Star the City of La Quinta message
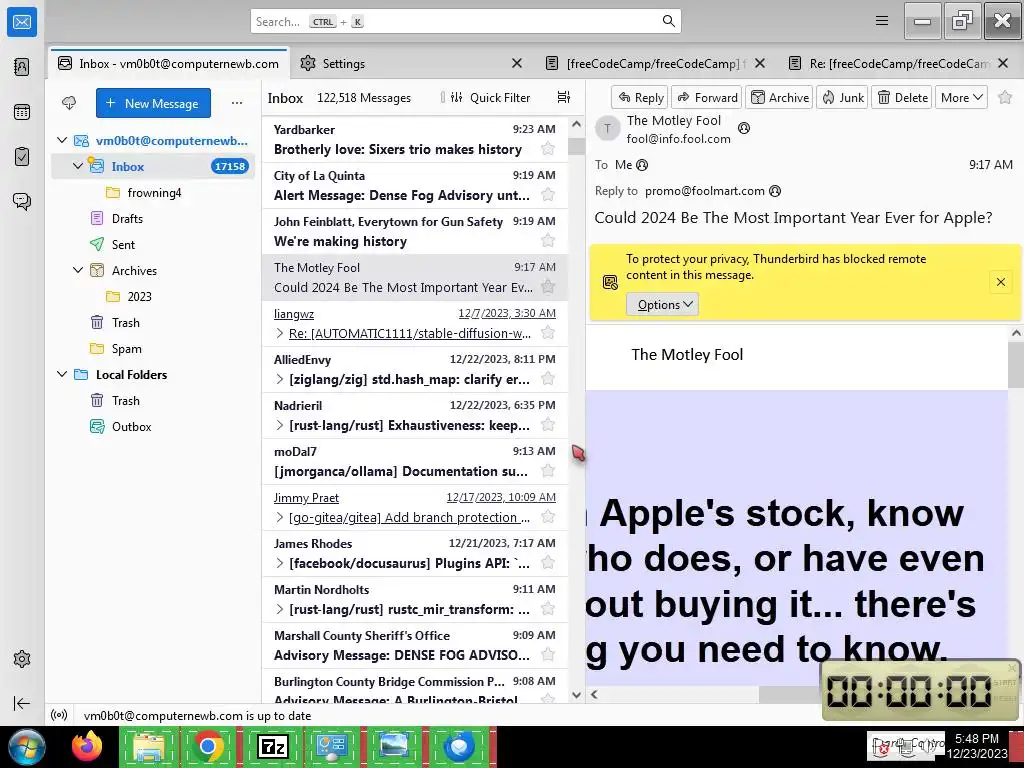 click(x=548, y=195)
